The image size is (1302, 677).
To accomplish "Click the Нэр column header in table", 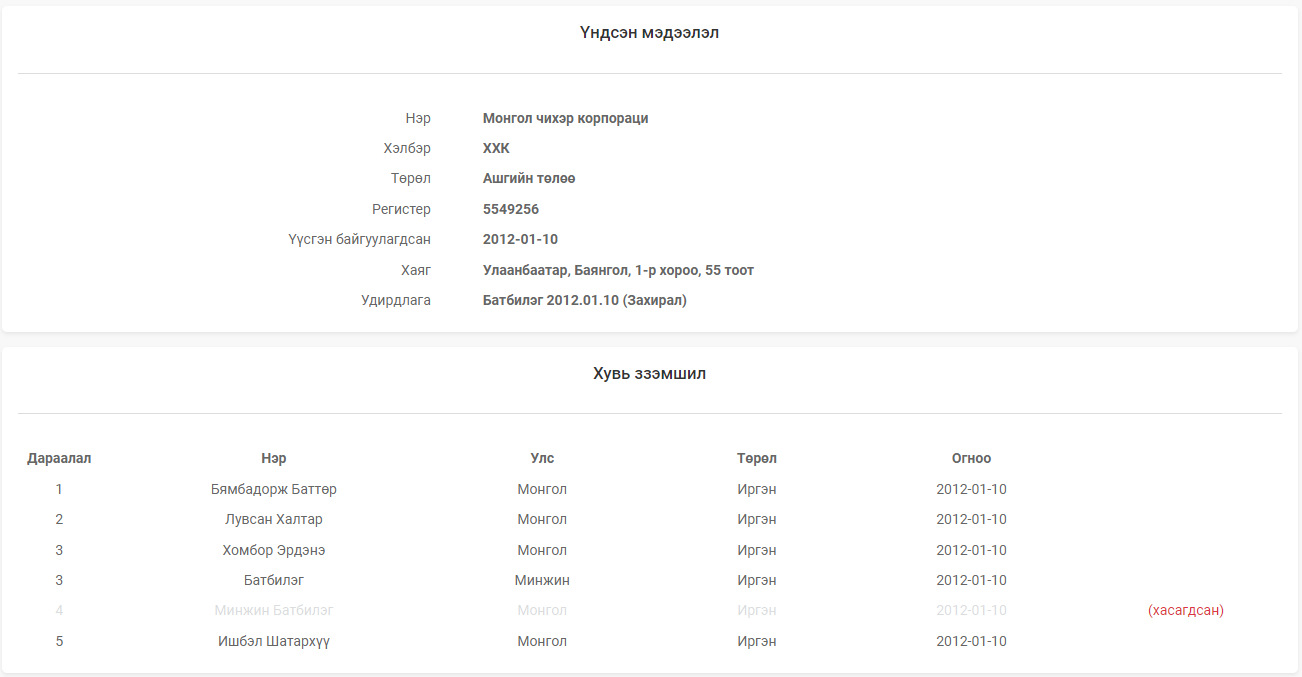I will (x=273, y=458).
